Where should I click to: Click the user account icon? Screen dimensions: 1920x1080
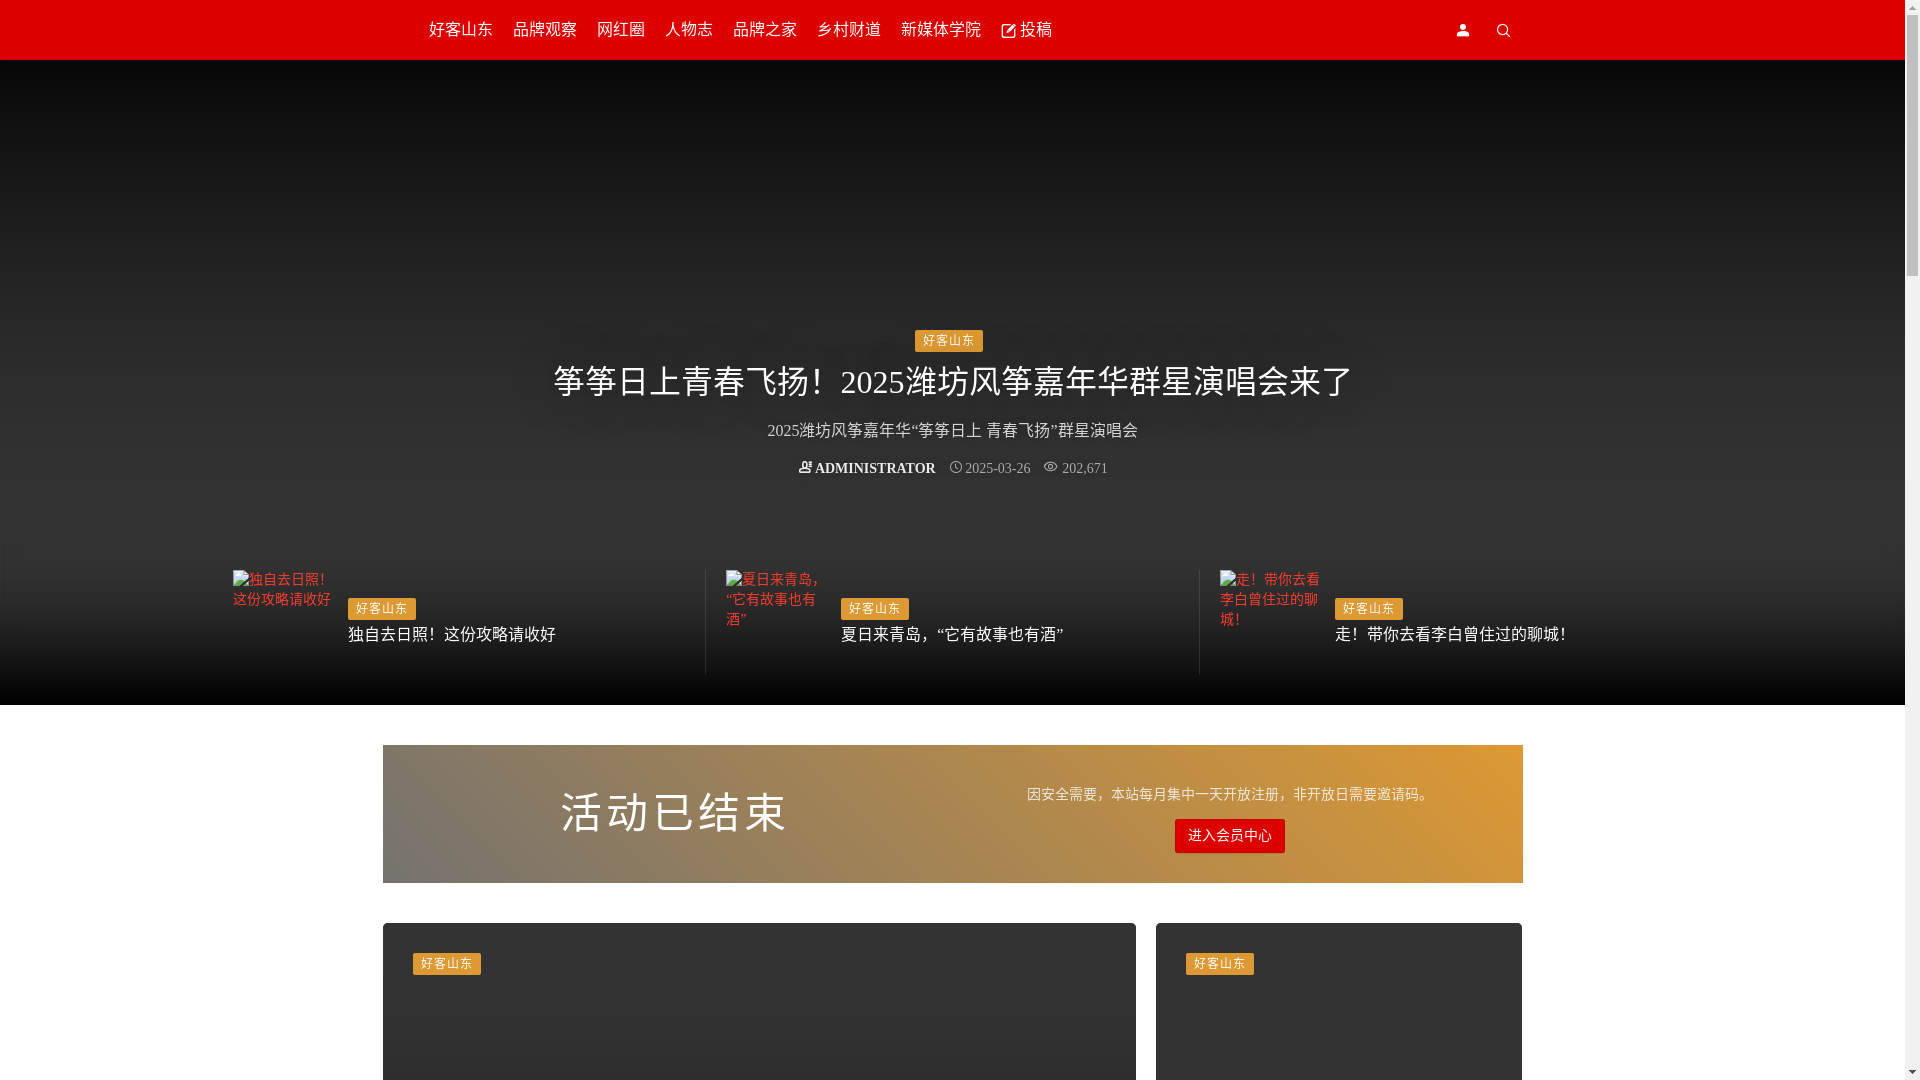point(1463,30)
